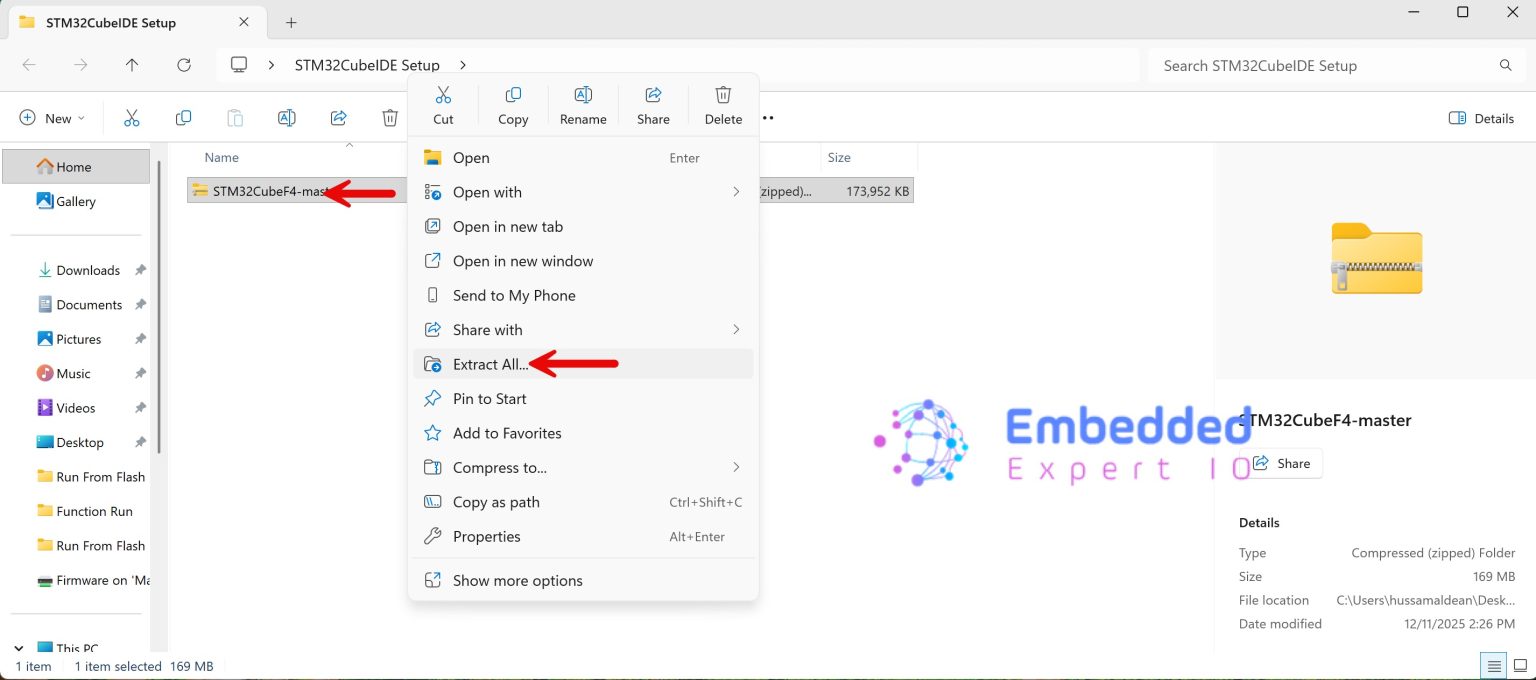1536x680 pixels.
Task: Unpin Documents from the sidebar
Action: [140, 304]
